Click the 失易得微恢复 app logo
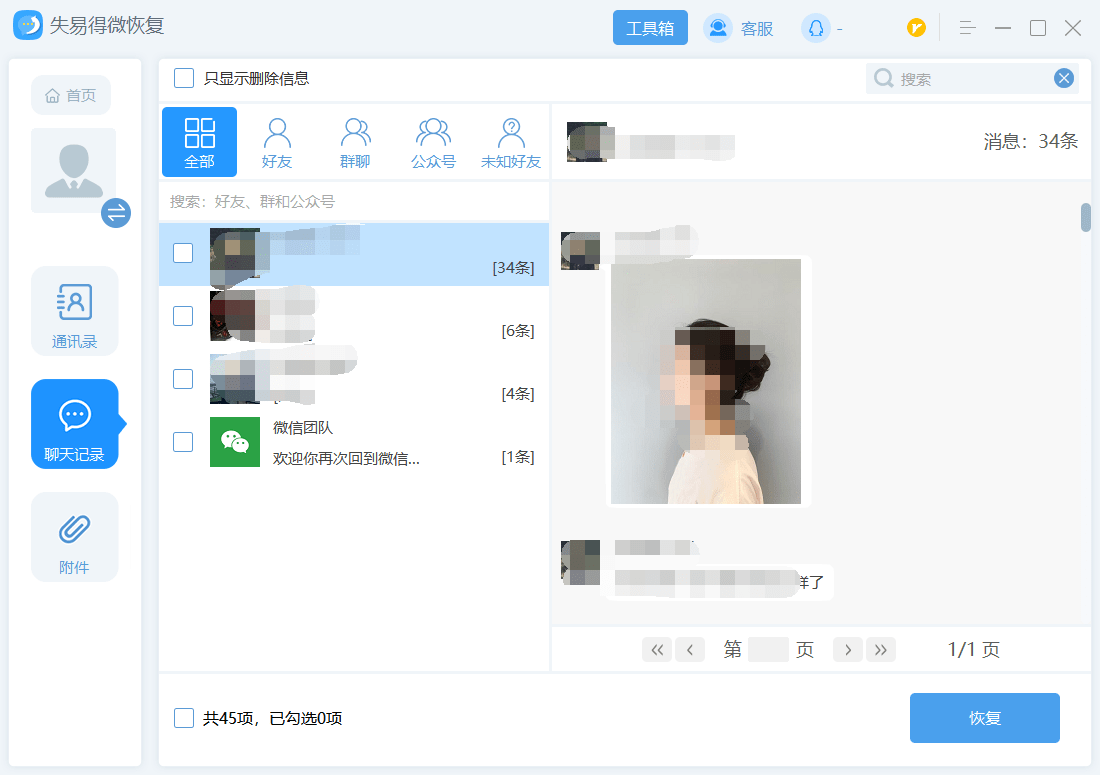 pyautogui.click(x=28, y=25)
